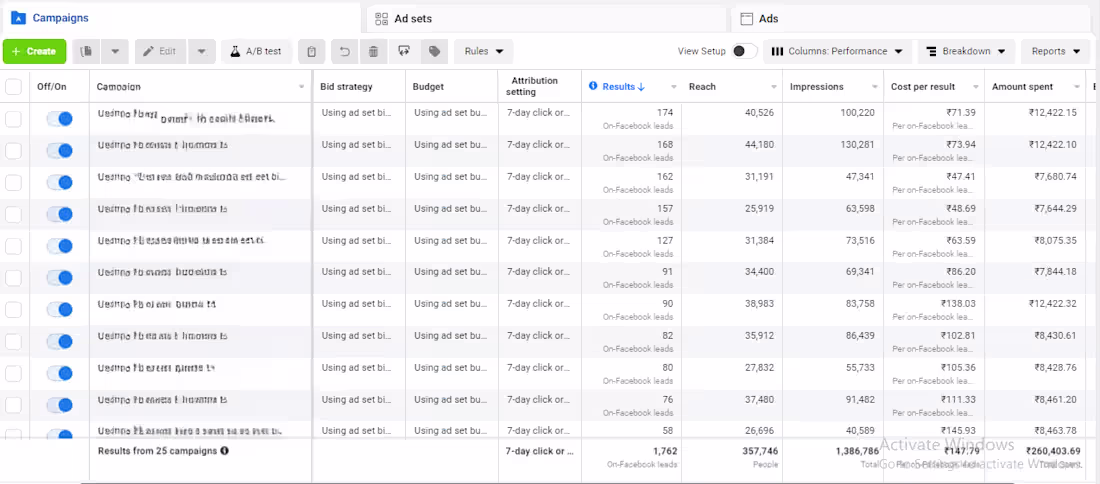Tick the checkbox of the 168-results row

pos(13,151)
